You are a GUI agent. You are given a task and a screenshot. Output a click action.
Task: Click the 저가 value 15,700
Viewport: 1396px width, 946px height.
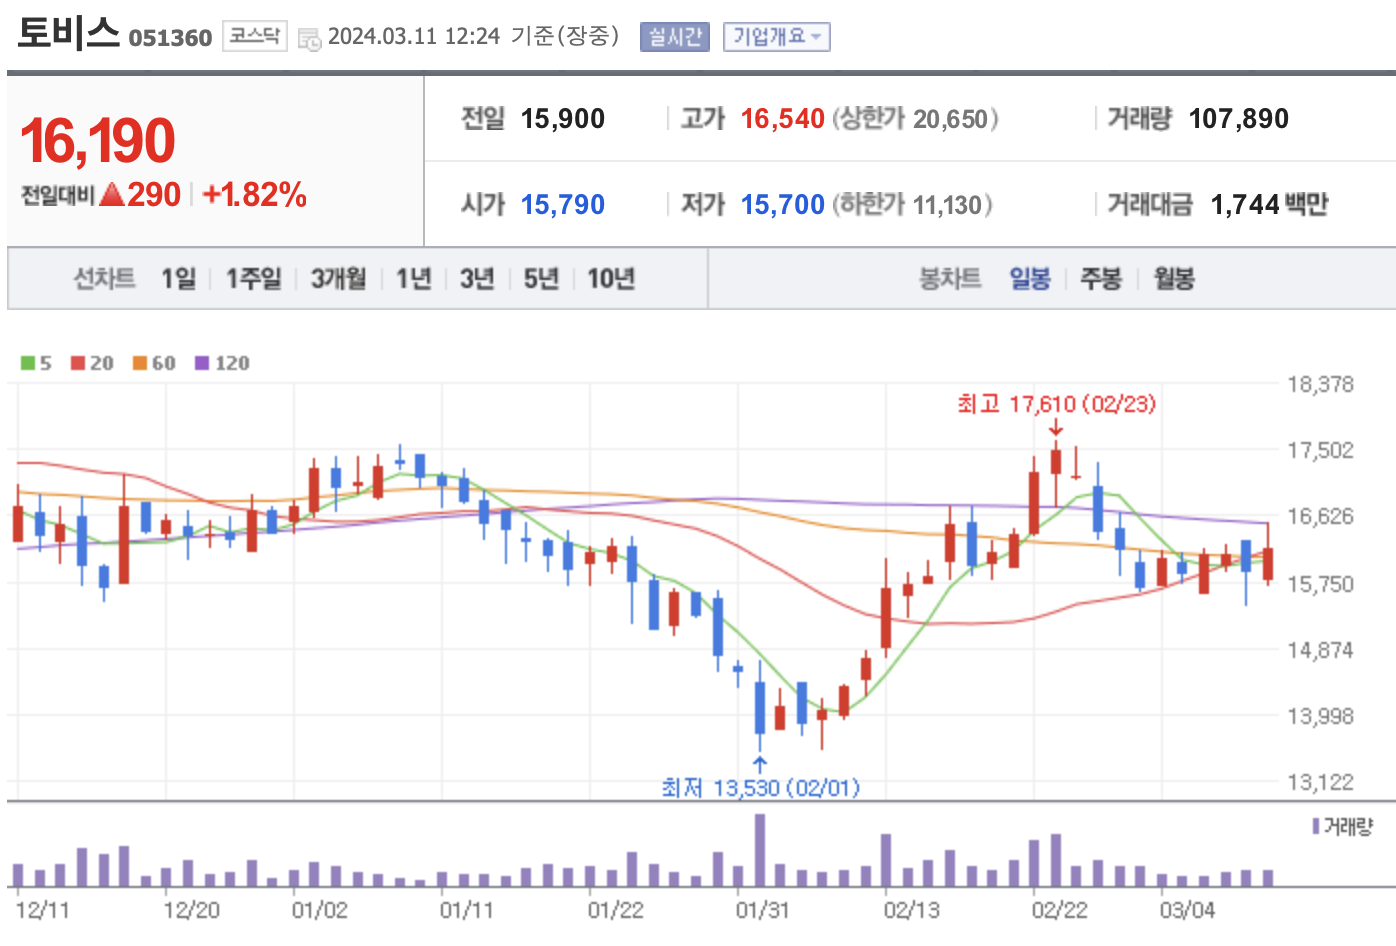783,205
